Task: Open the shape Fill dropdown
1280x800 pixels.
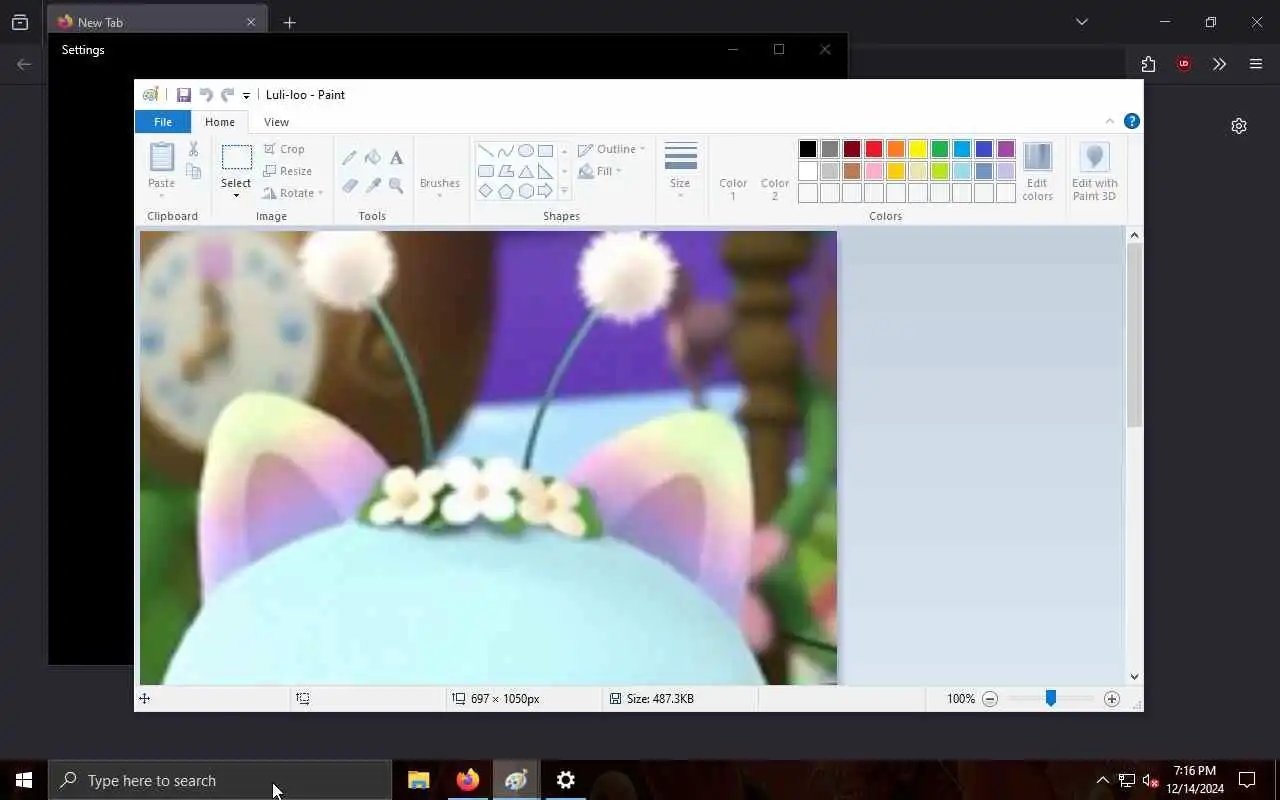Action: pyautogui.click(x=600, y=171)
